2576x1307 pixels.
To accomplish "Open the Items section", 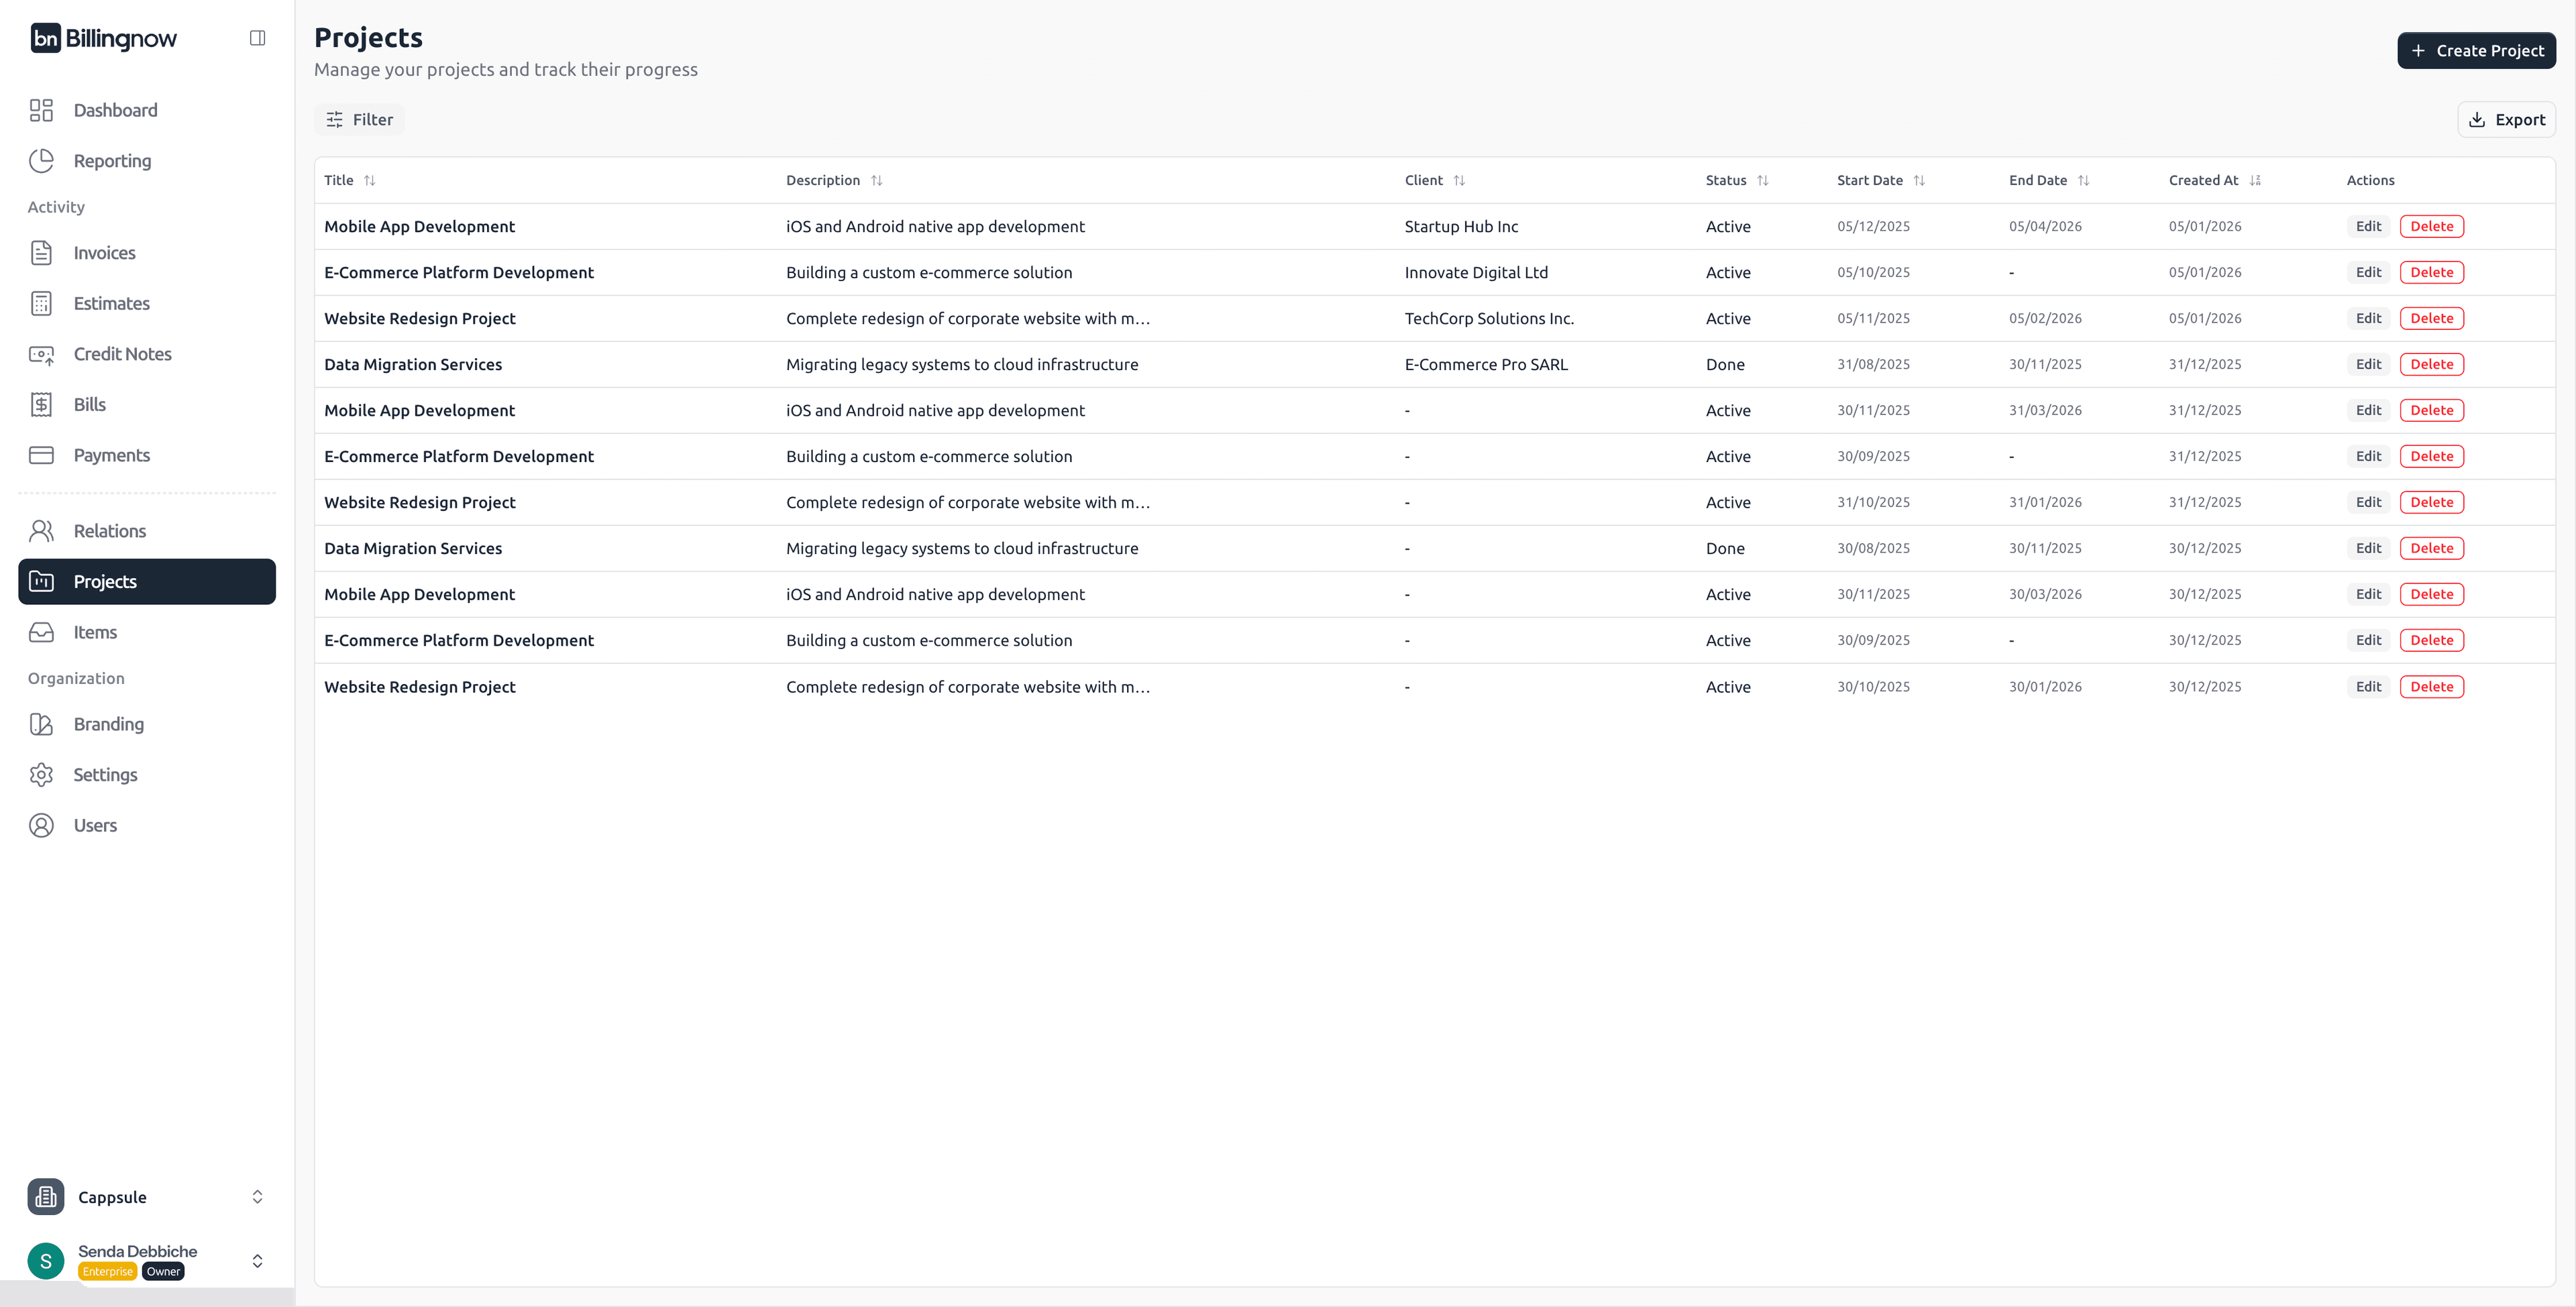I will click(x=95, y=632).
